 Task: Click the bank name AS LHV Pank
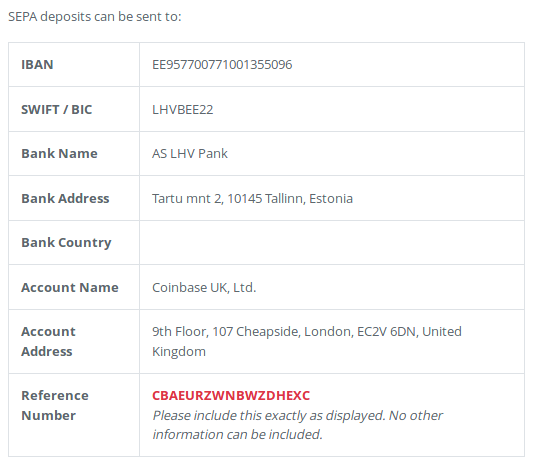(190, 153)
